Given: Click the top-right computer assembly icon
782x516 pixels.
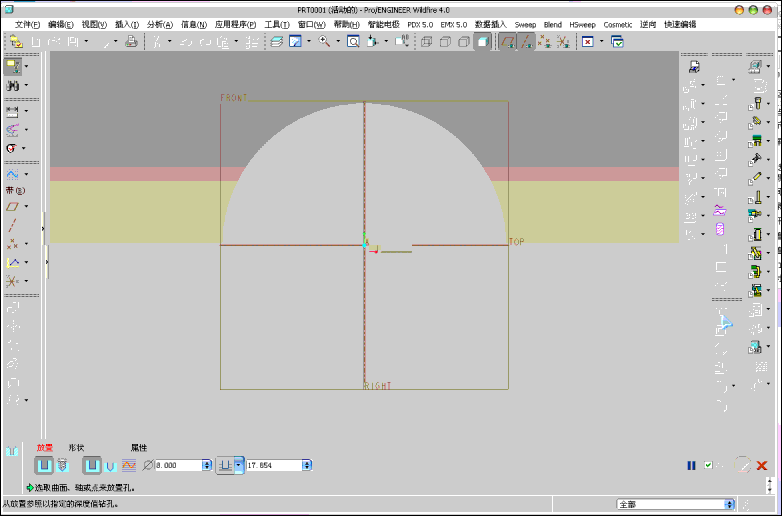Looking at the screenshot, I should 756,66.
